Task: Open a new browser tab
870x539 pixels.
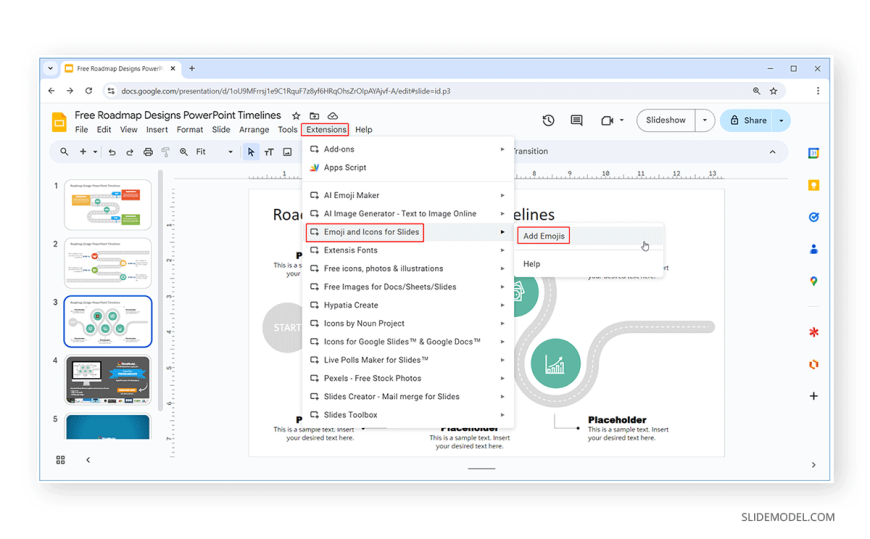Action: (192, 68)
